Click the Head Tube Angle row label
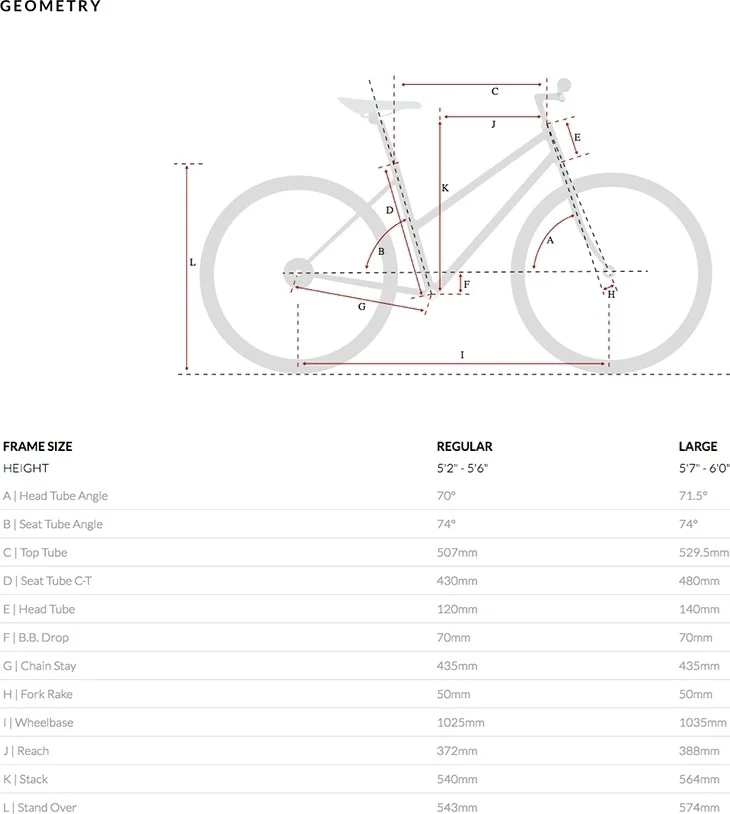 click(x=56, y=496)
